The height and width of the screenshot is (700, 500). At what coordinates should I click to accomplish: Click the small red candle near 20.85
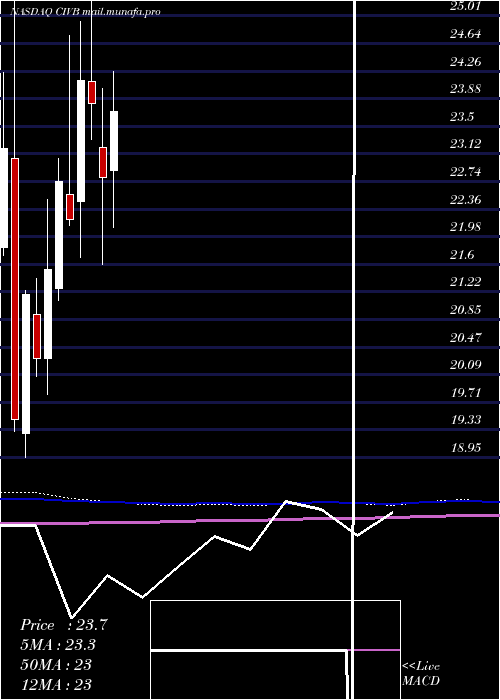(37, 336)
